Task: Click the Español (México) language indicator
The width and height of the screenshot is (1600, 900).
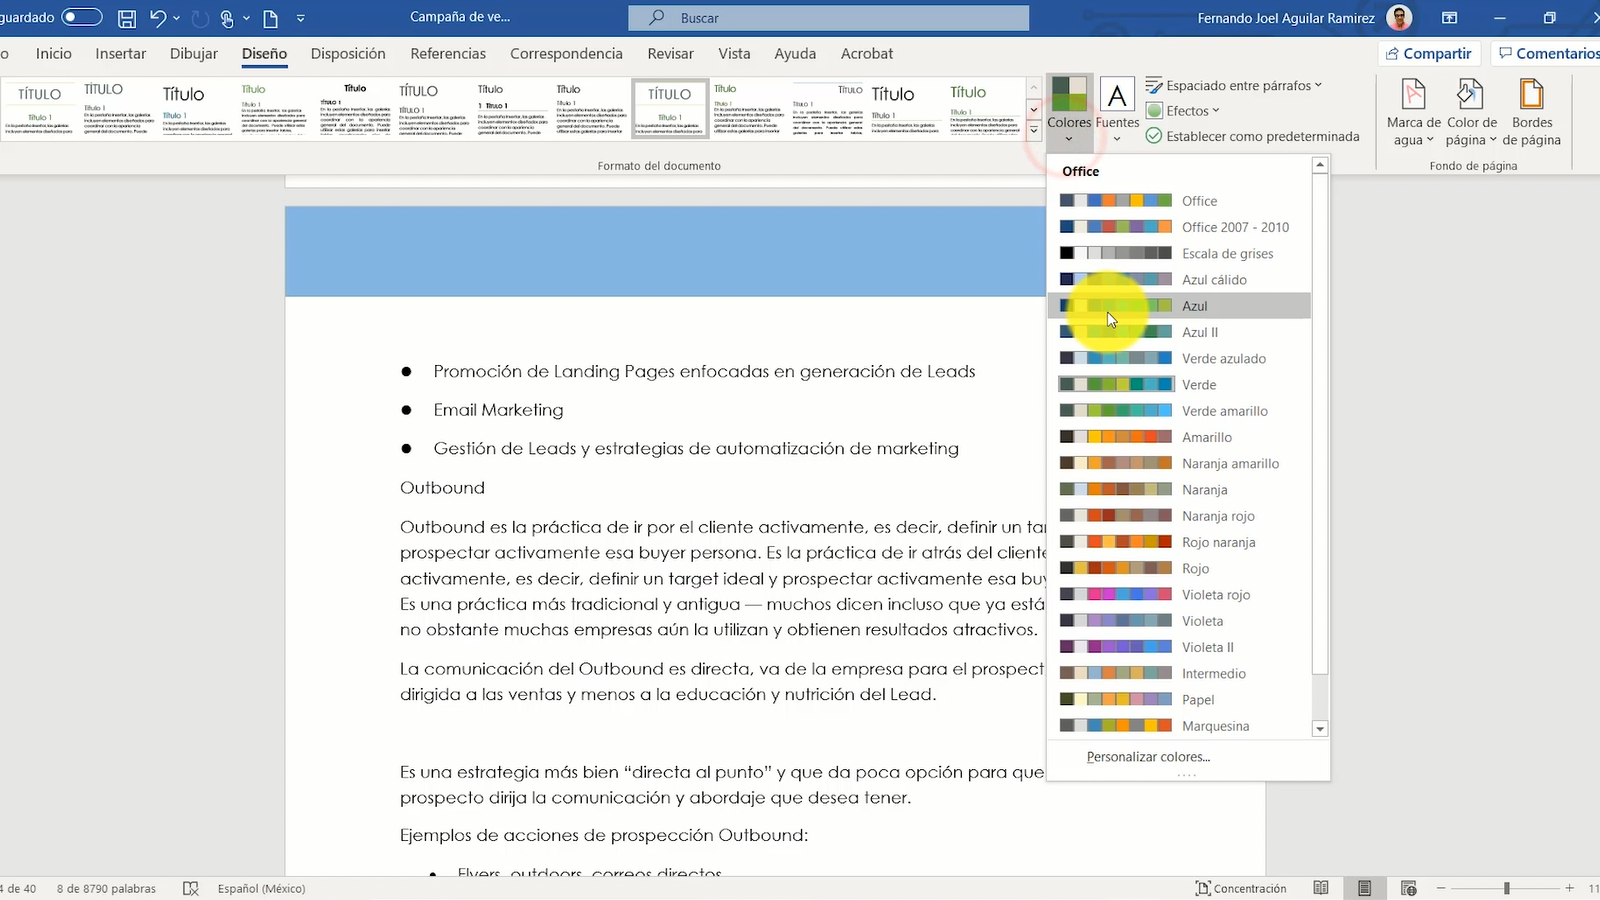Action: [261, 888]
